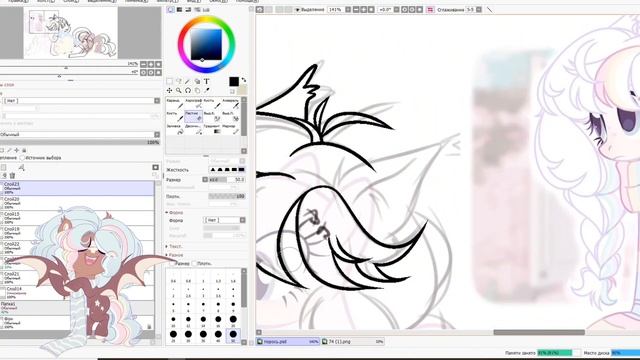Select the Rotate view tool
The image size is (640, 360).
coord(188,90)
